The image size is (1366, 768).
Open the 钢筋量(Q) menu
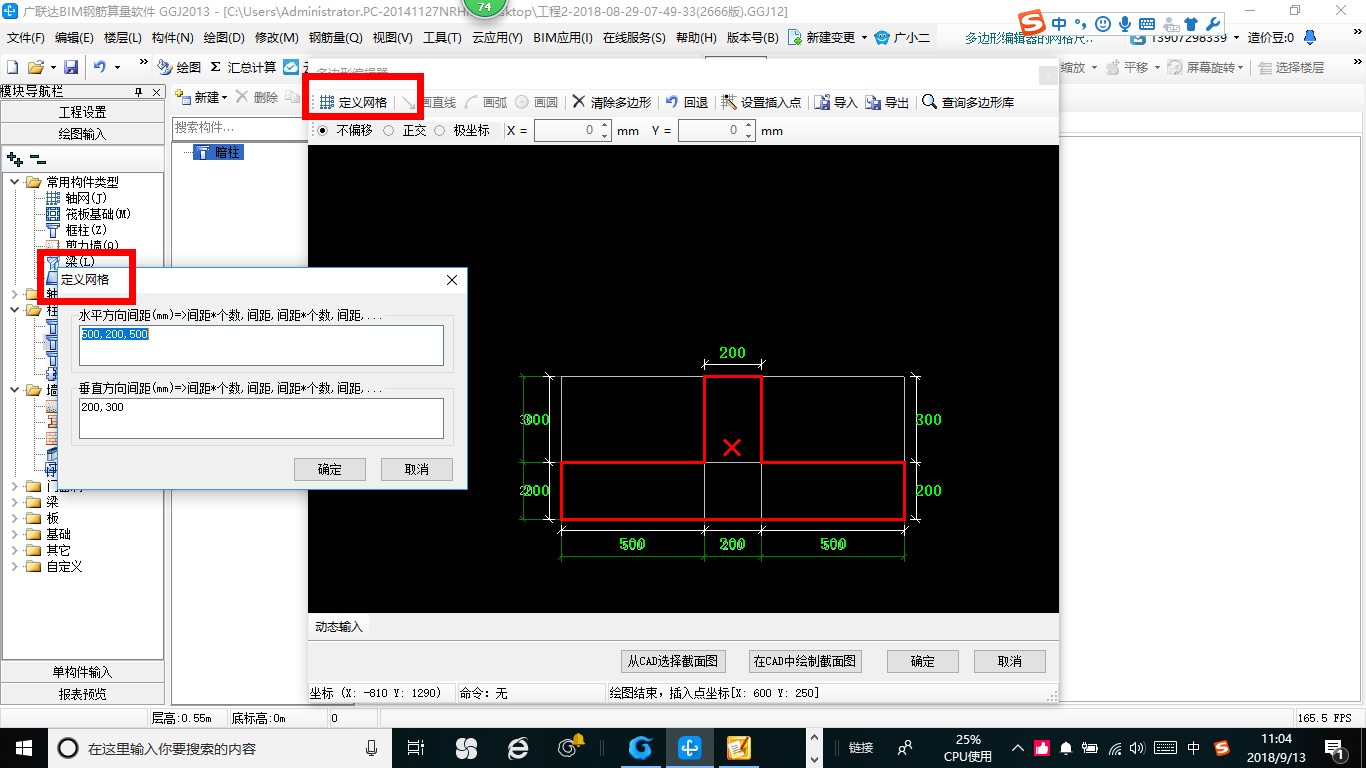[336, 38]
